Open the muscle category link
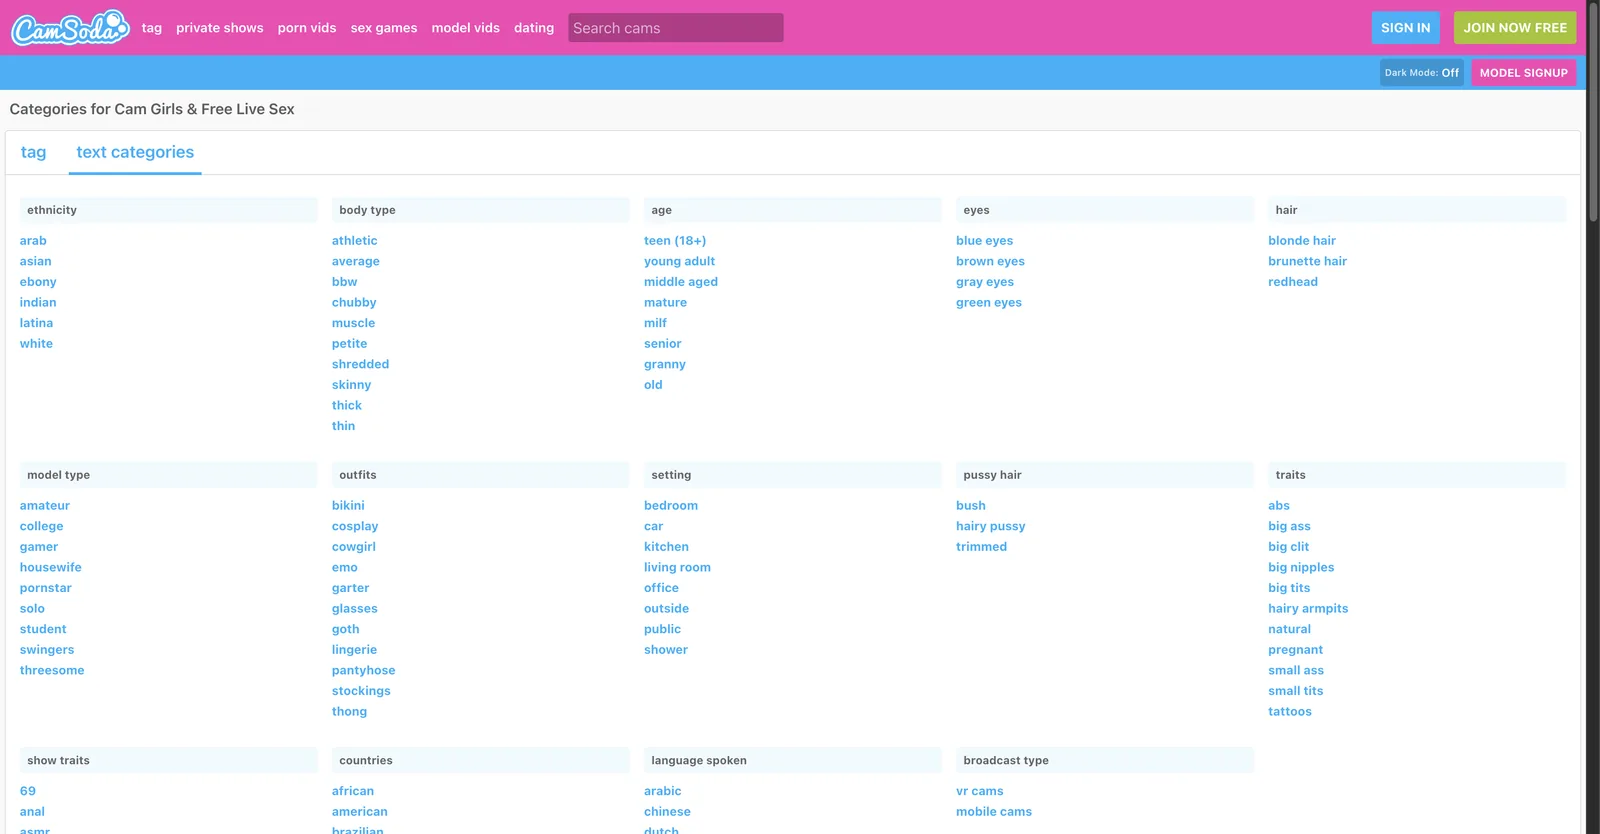 (354, 323)
